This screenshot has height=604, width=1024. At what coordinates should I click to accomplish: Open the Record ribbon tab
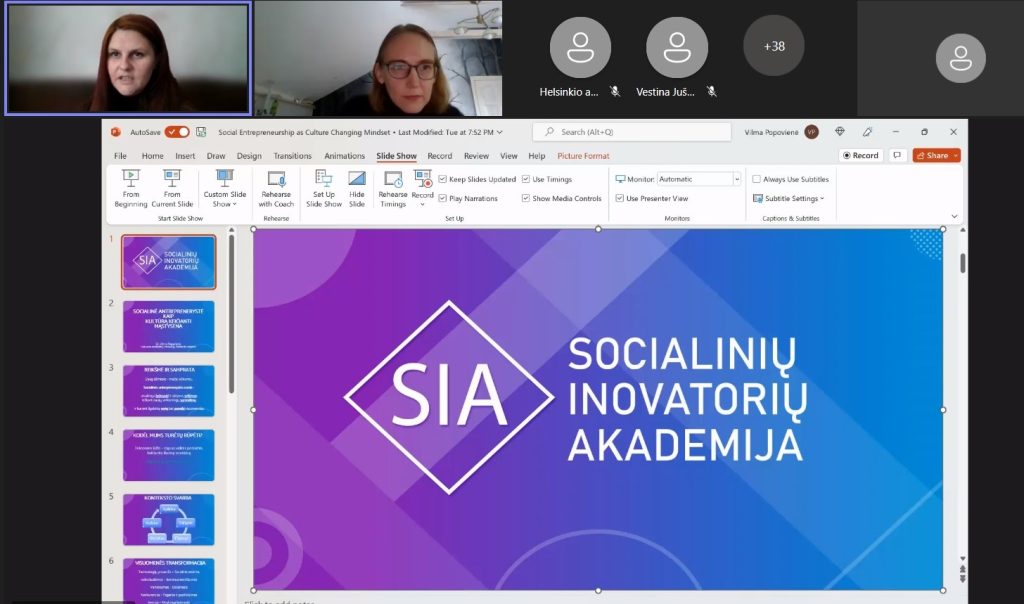(x=440, y=156)
